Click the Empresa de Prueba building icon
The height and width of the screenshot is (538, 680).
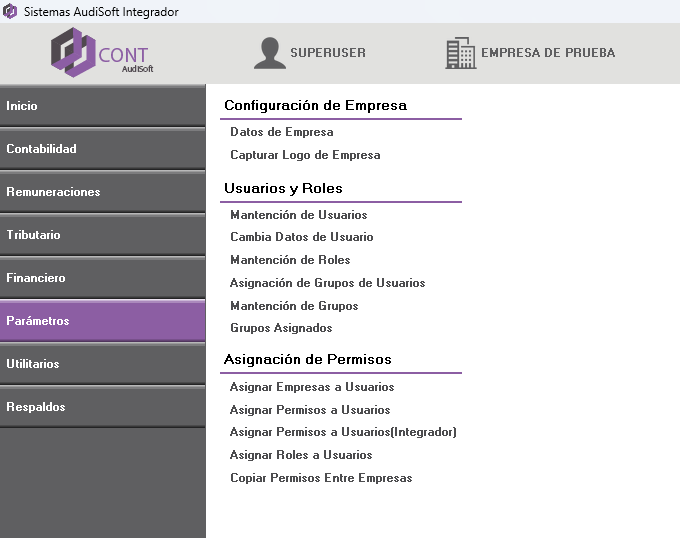point(460,53)
